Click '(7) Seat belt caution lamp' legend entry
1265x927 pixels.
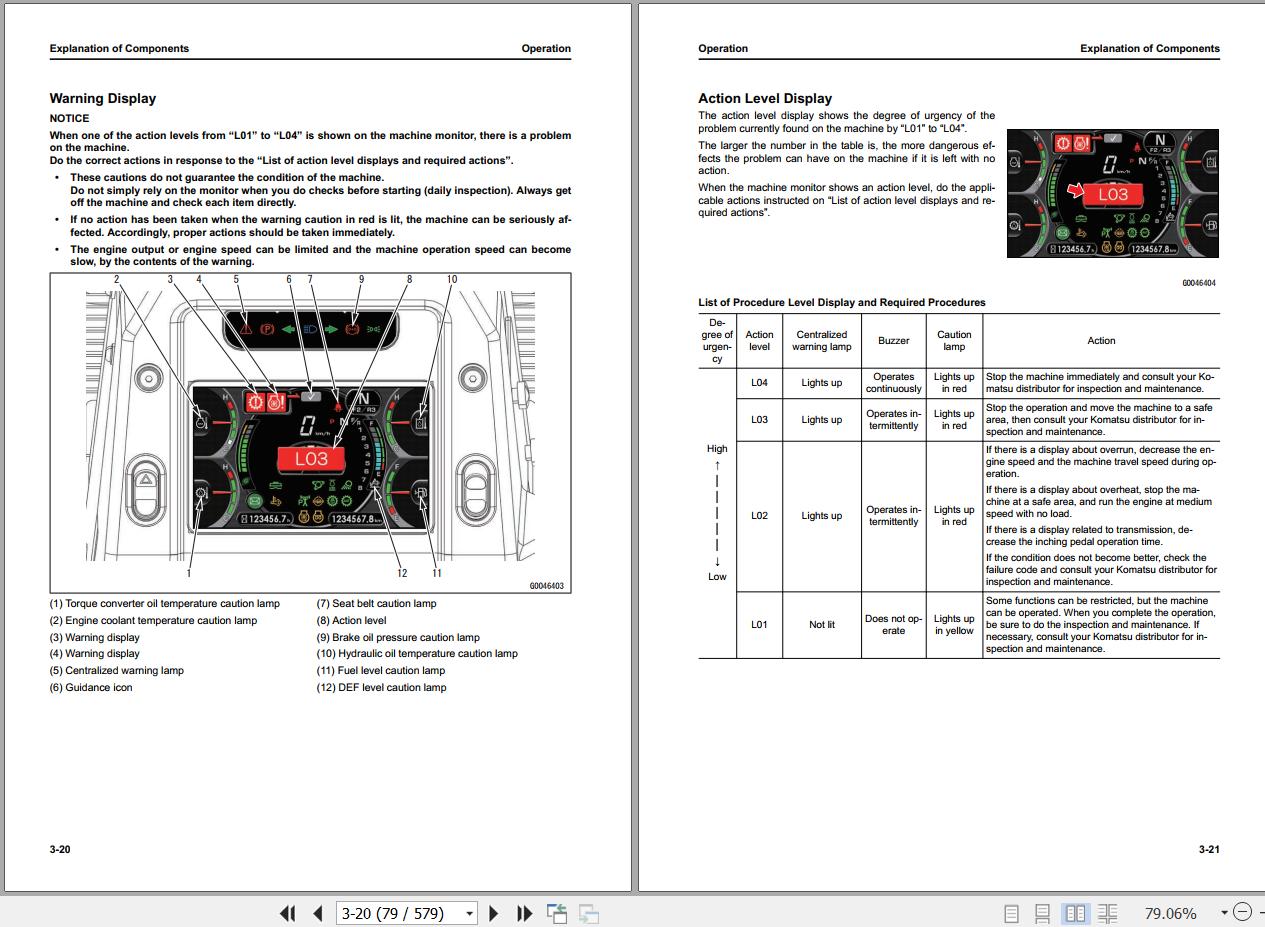(x=377, y=603)
